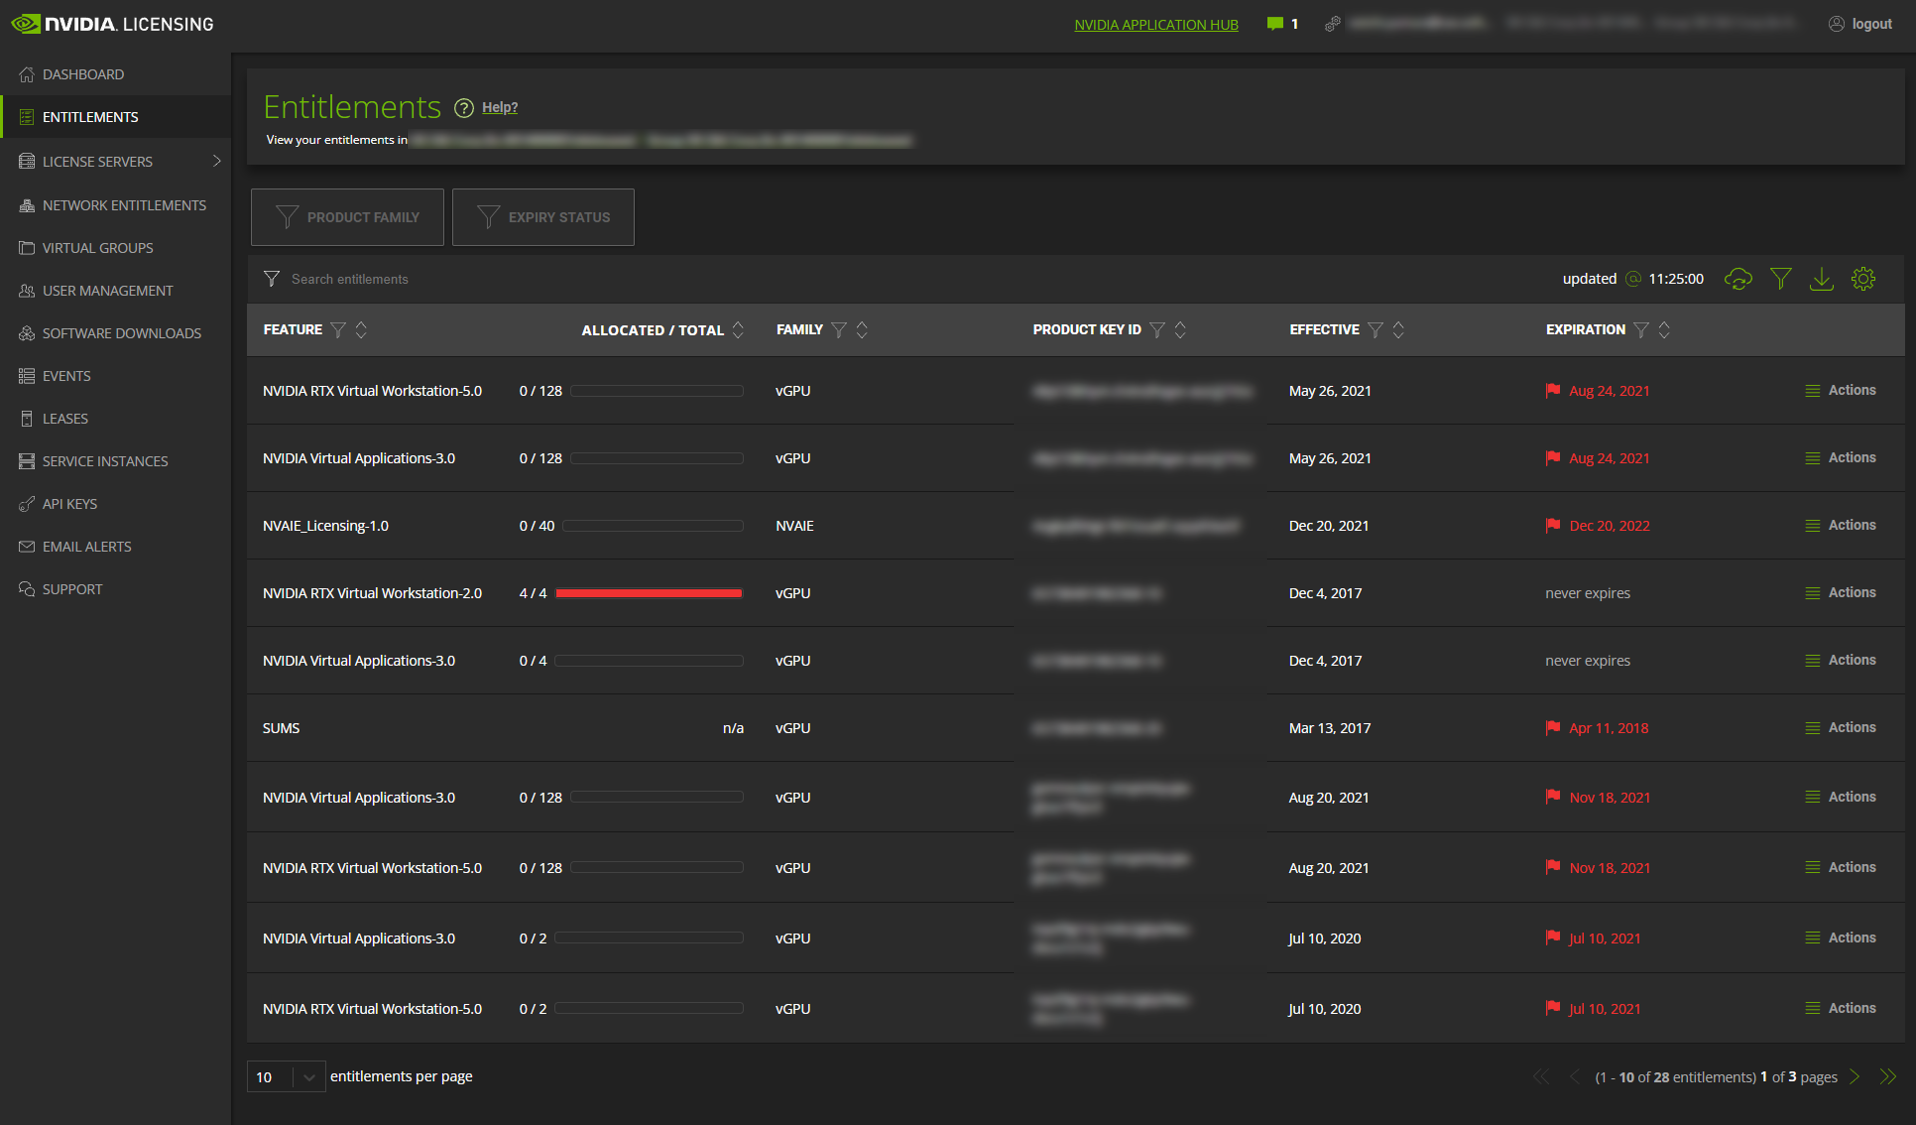Filter the Effective column funnel icon
Viewport: 1916px width, 1125px height.
(1376, 330)
